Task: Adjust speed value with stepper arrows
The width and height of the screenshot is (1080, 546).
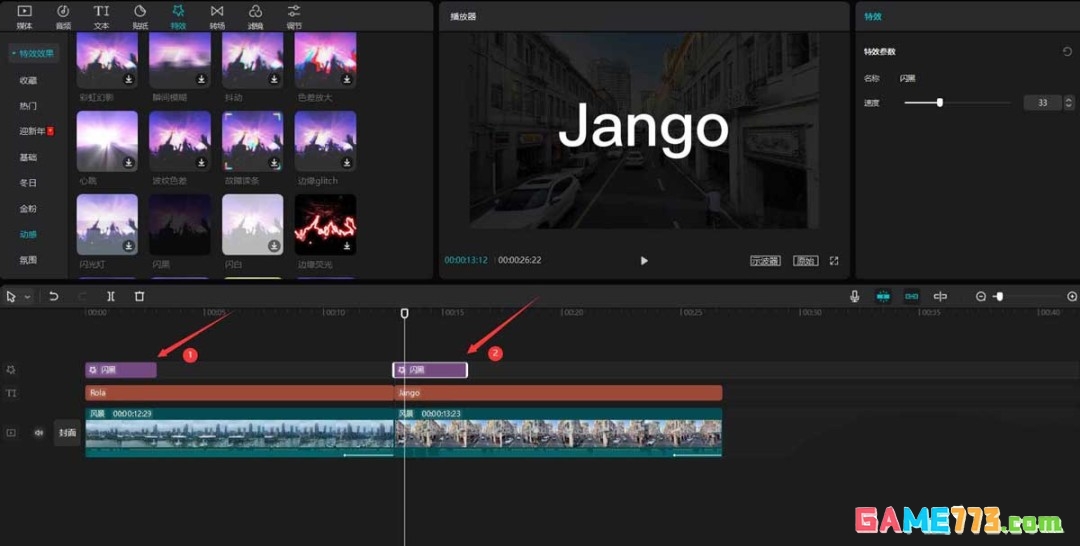Action: click(1068, 103)
